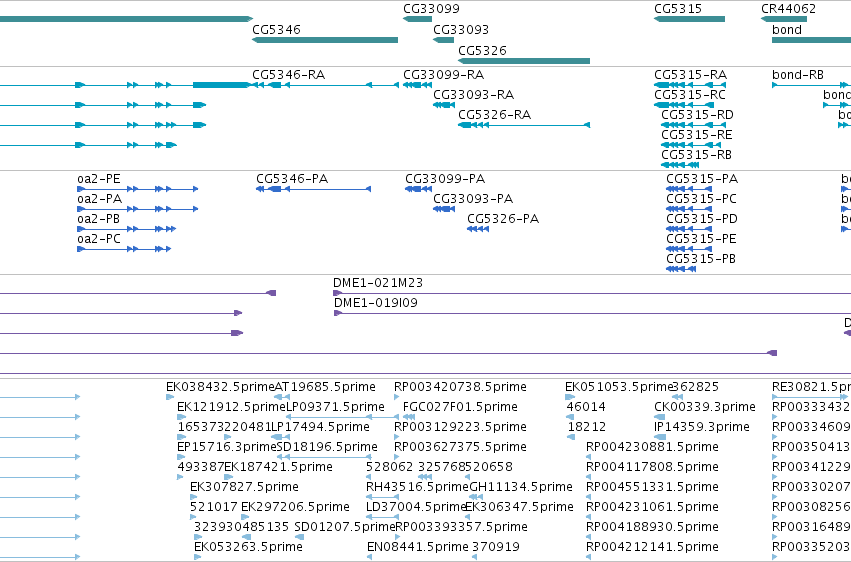Viewport: 851px width, 562px height.
Task: Select protein CG5315-PA label
Action: click(702, 178)
